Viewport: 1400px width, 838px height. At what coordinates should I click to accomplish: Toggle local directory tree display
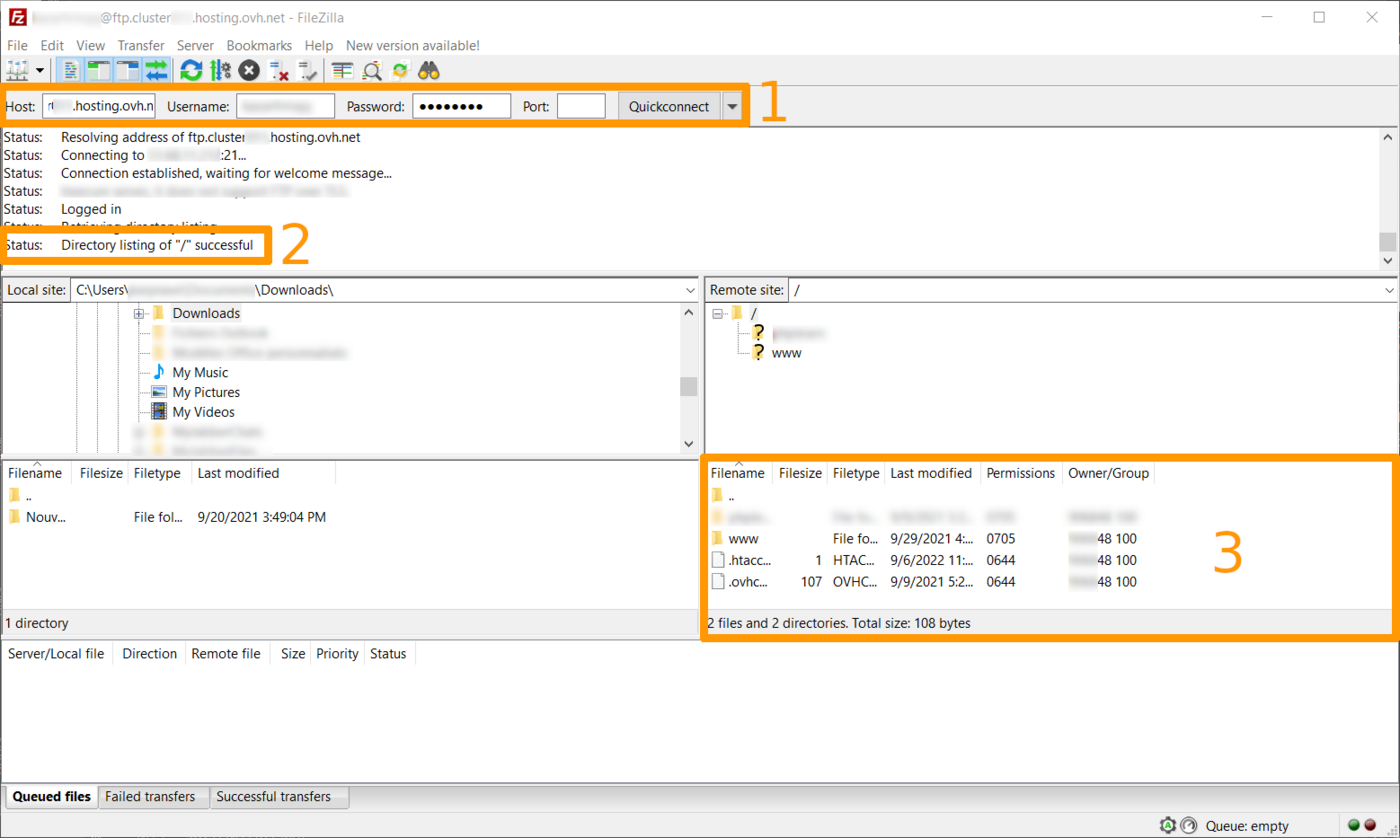coord(99,70)
